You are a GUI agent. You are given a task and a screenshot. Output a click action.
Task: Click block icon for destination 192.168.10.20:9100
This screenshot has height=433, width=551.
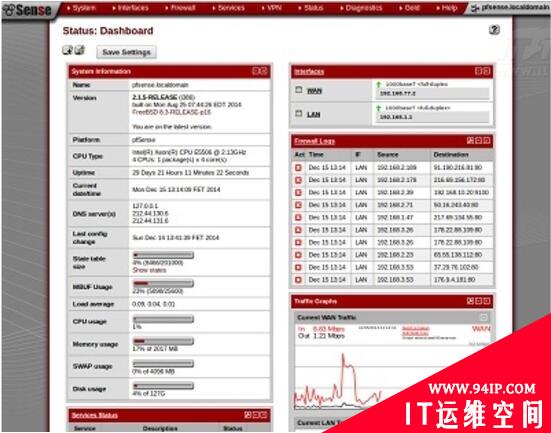298,193
